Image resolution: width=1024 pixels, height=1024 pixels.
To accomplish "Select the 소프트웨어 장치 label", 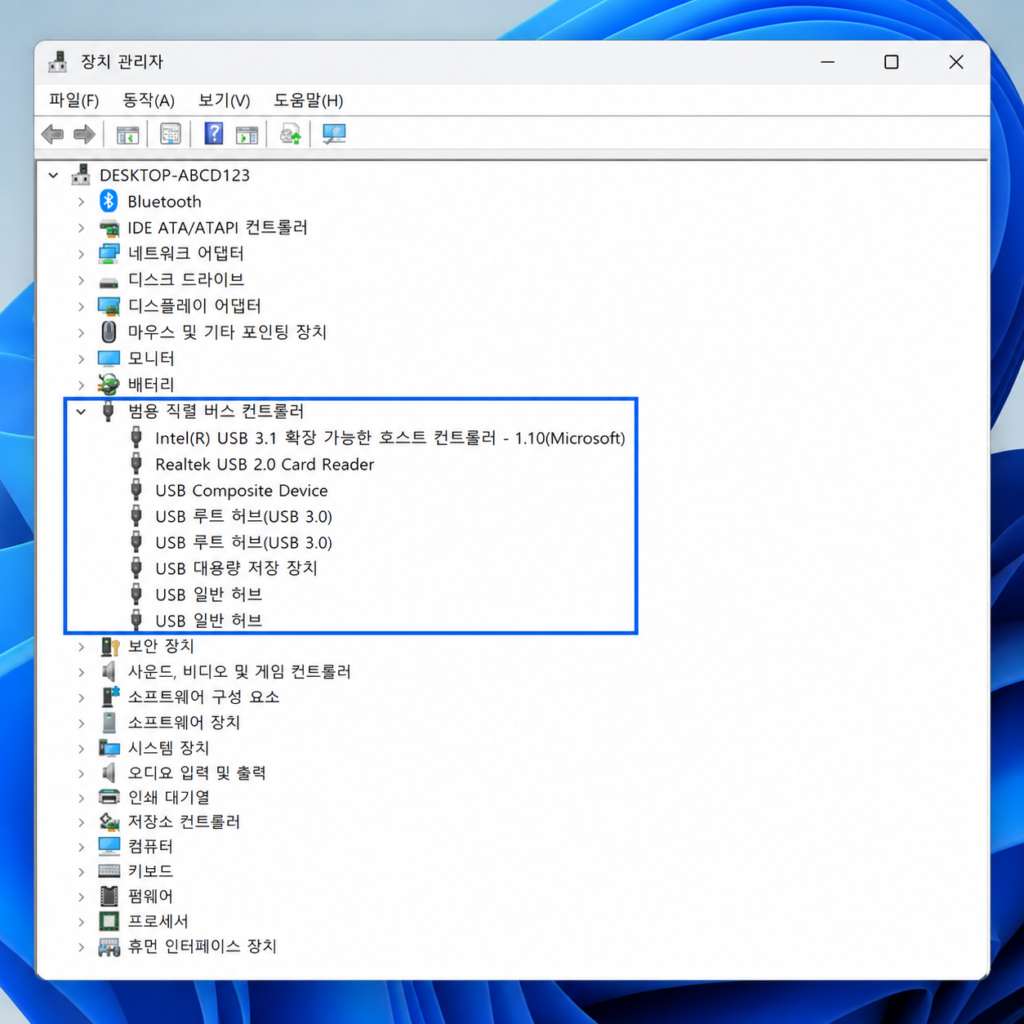I will [x=184, y=722].
